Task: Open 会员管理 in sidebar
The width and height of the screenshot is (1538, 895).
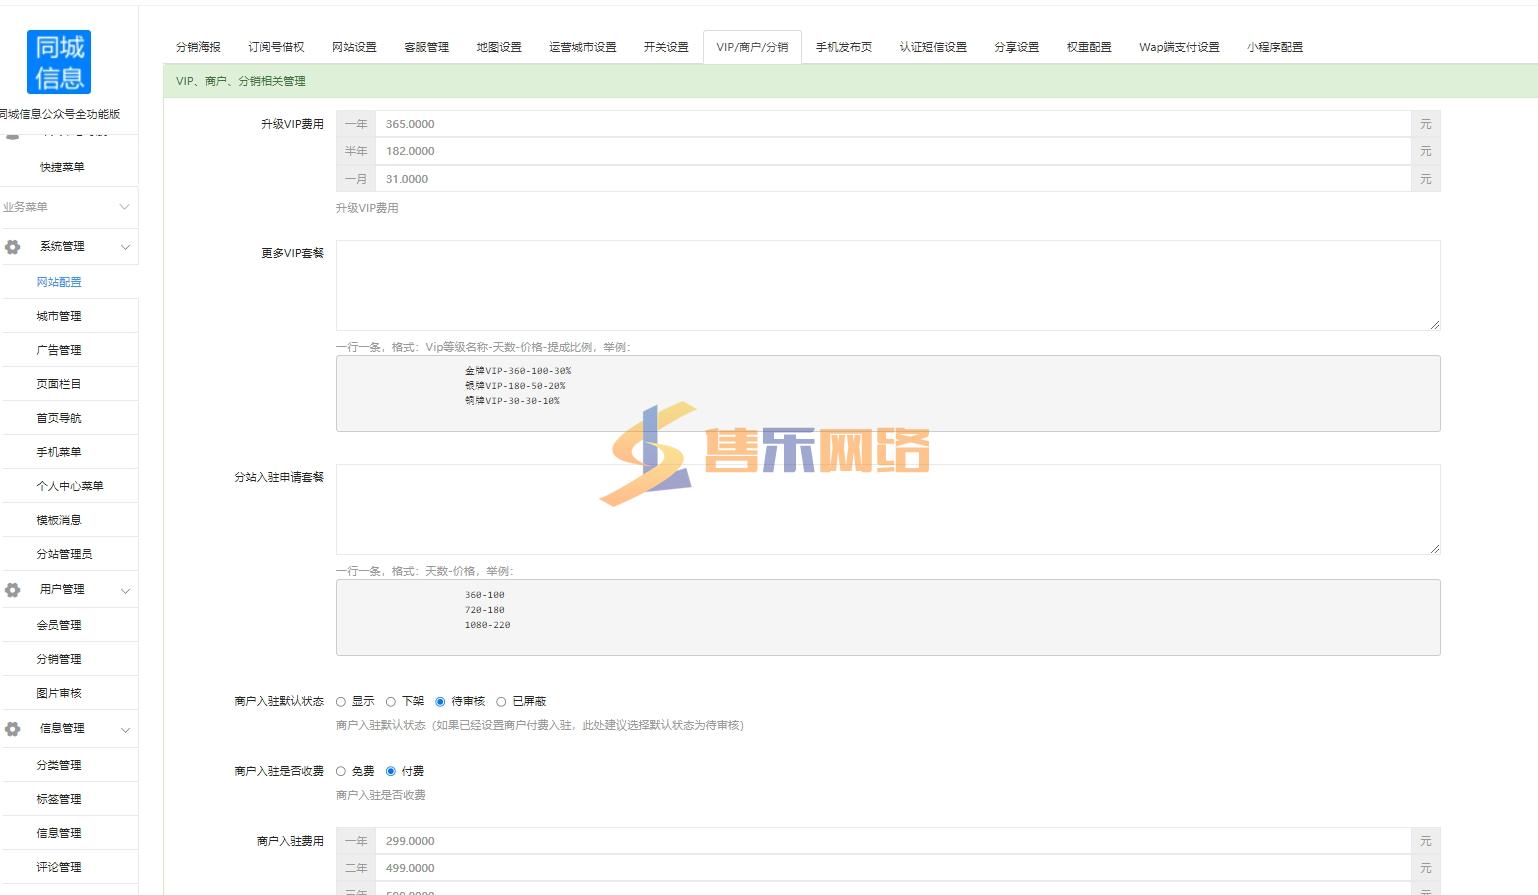Action: [59, 625]
